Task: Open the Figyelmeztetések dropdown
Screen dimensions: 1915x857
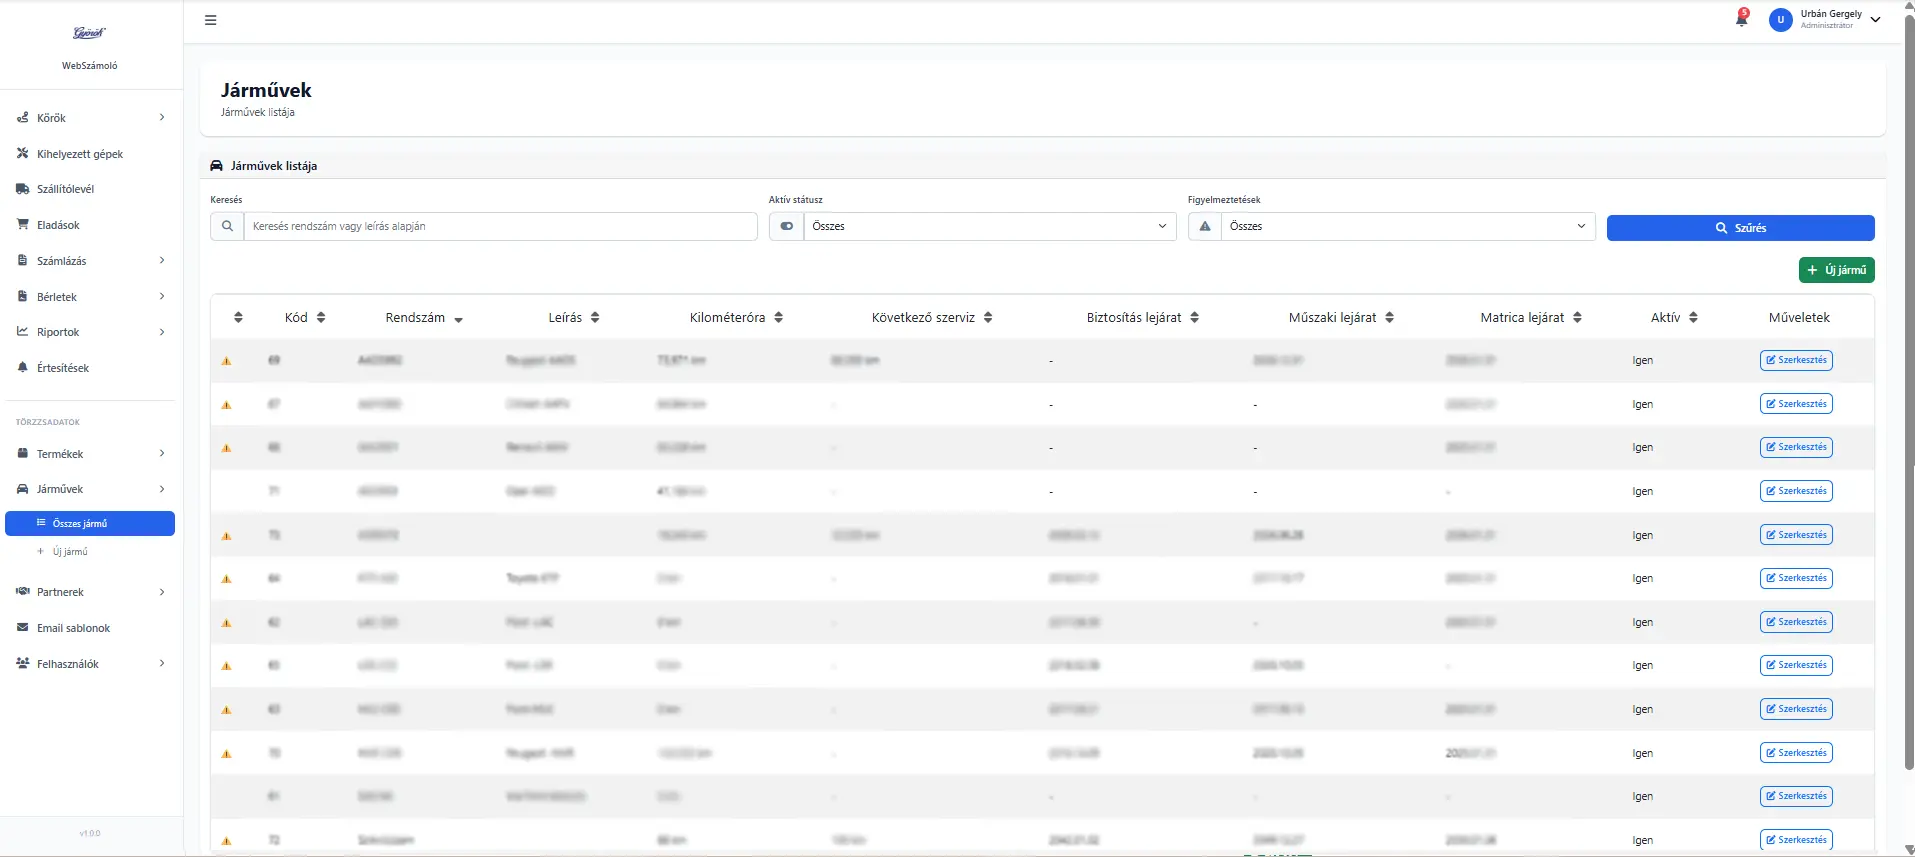Action: [1407, 226]
